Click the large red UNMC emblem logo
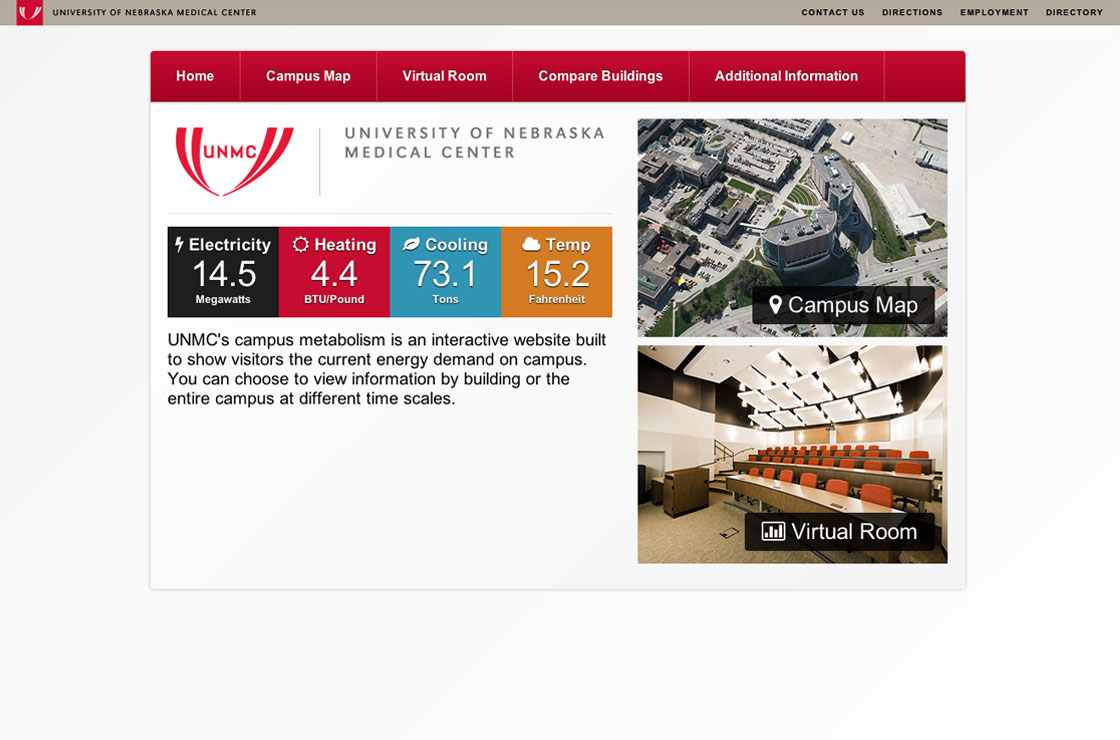This screenshot has height=740, width=1120. 234,158
